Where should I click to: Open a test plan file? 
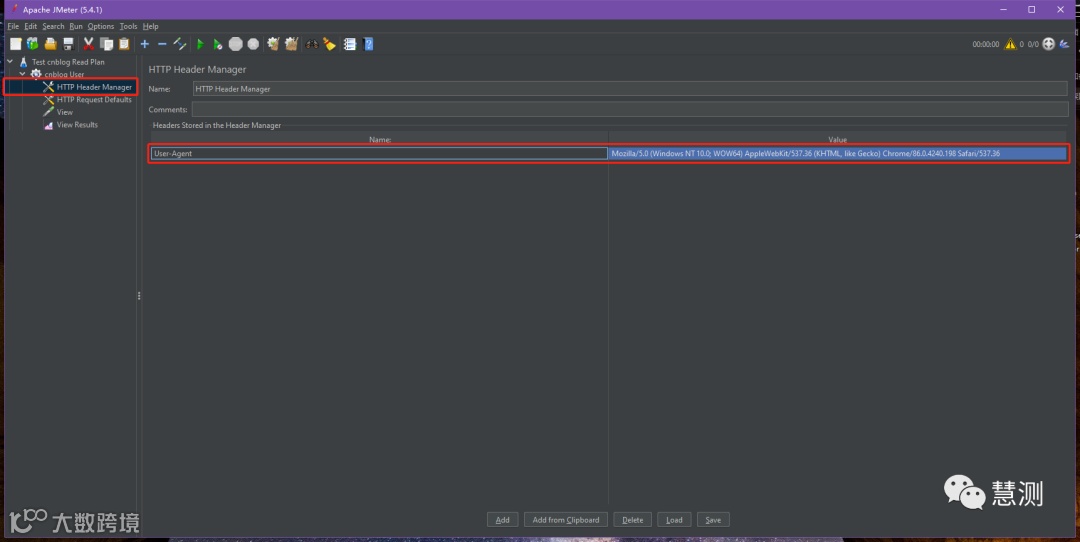click(50, 44)
